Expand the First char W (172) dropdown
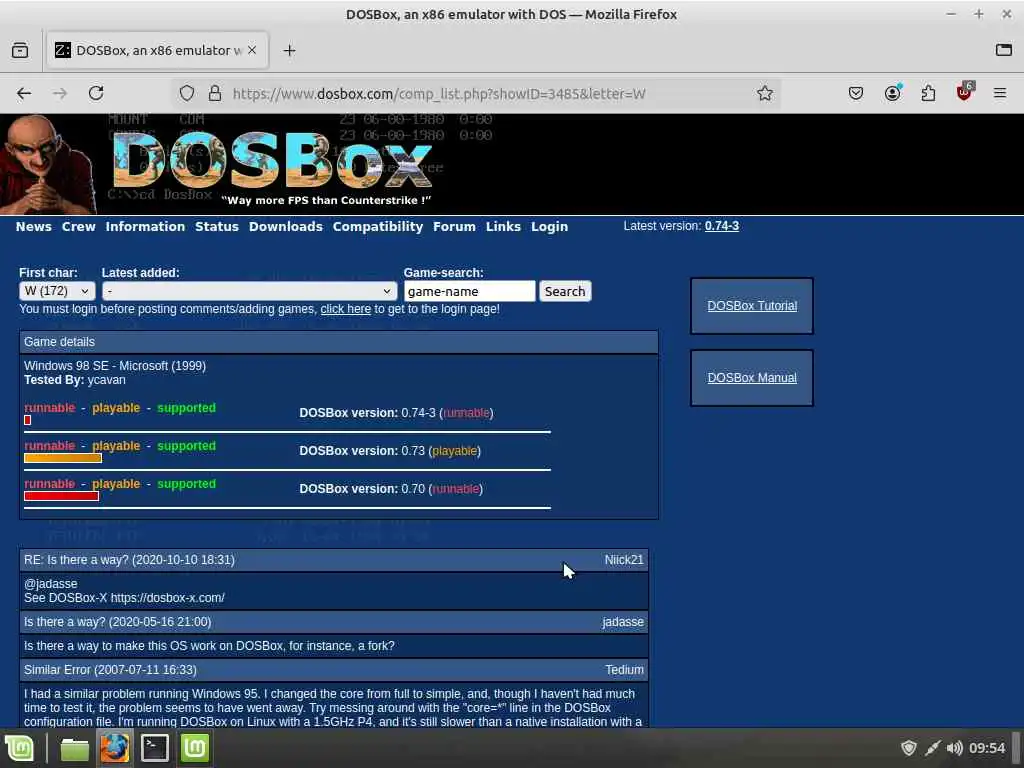Viewport: 1024px width, 768px height. (57, 291)
